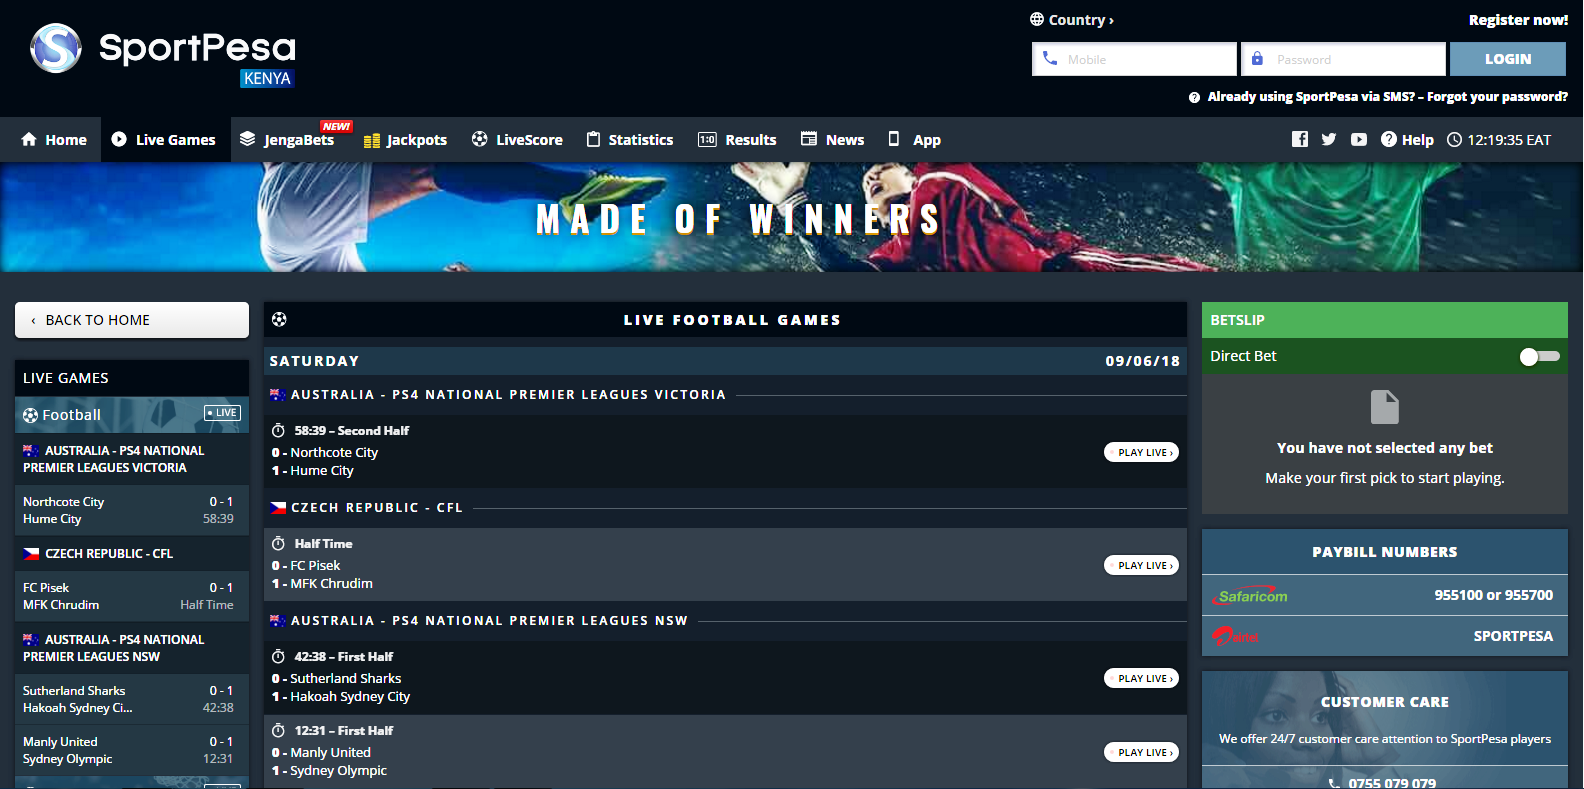This screenshot has height=789, width=1584.
Task: Click the stopwatch icon for 58:39 Second Half
Action: [x=279, y=430]
